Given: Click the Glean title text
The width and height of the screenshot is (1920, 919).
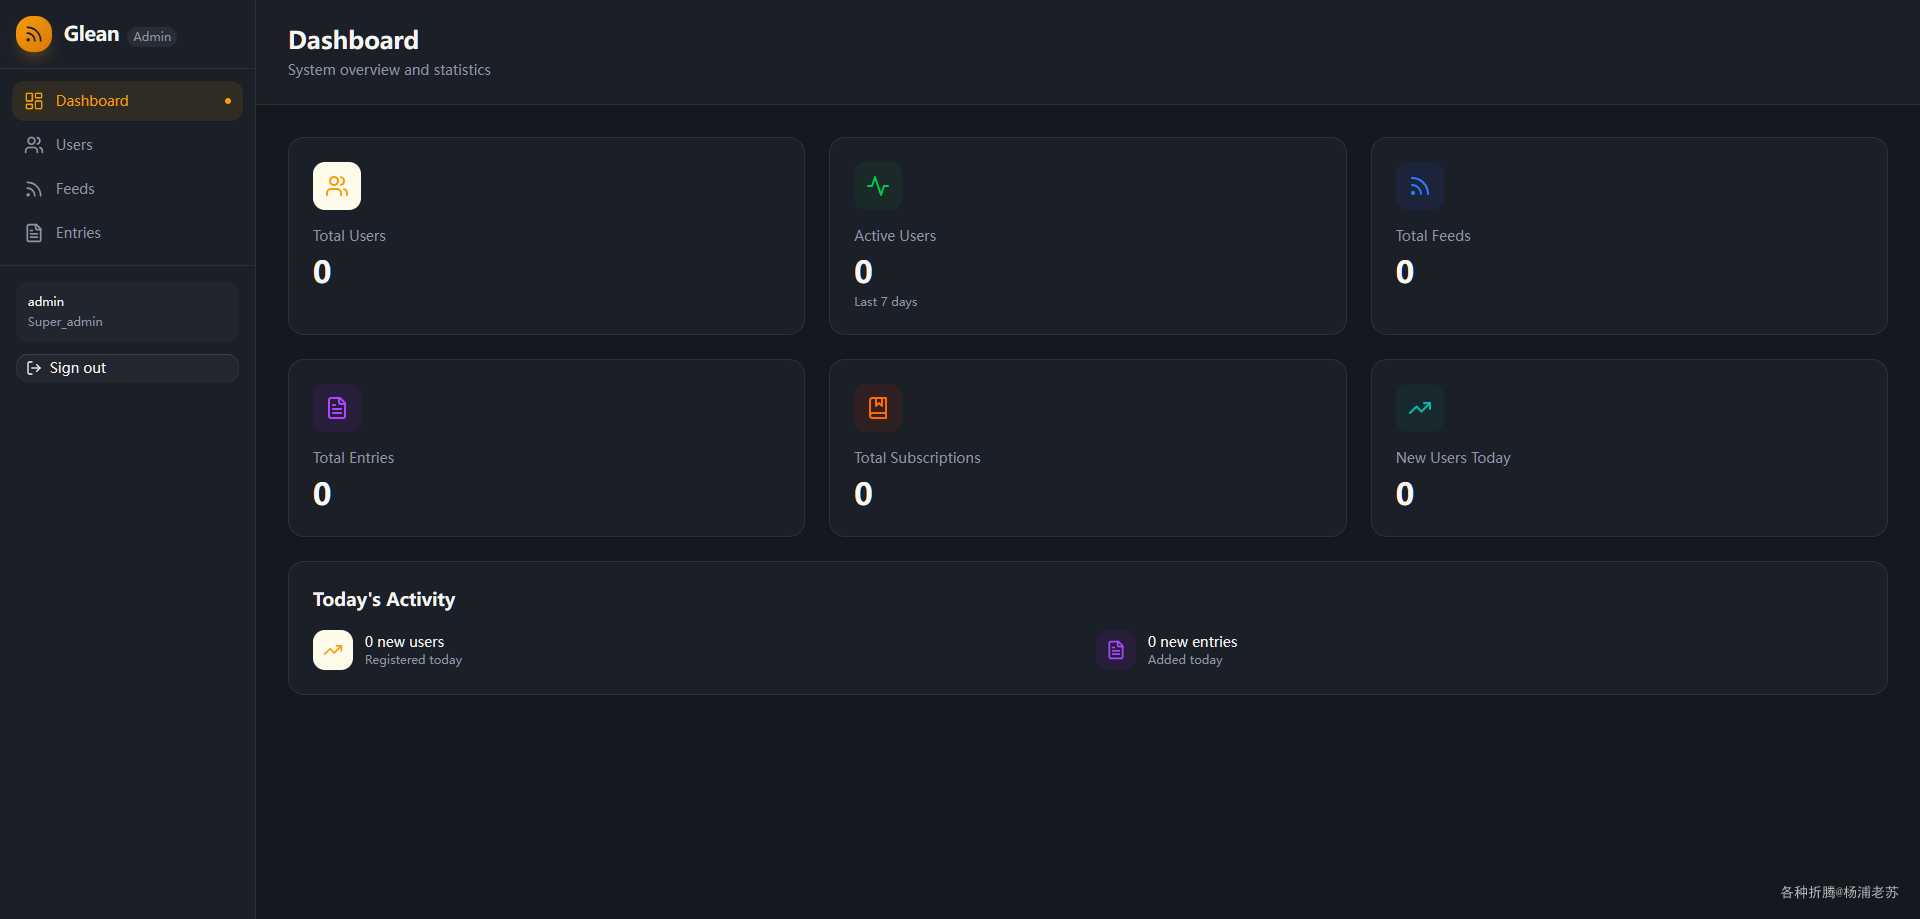Looking at the screenshot, I should click(x=91, y=34).
